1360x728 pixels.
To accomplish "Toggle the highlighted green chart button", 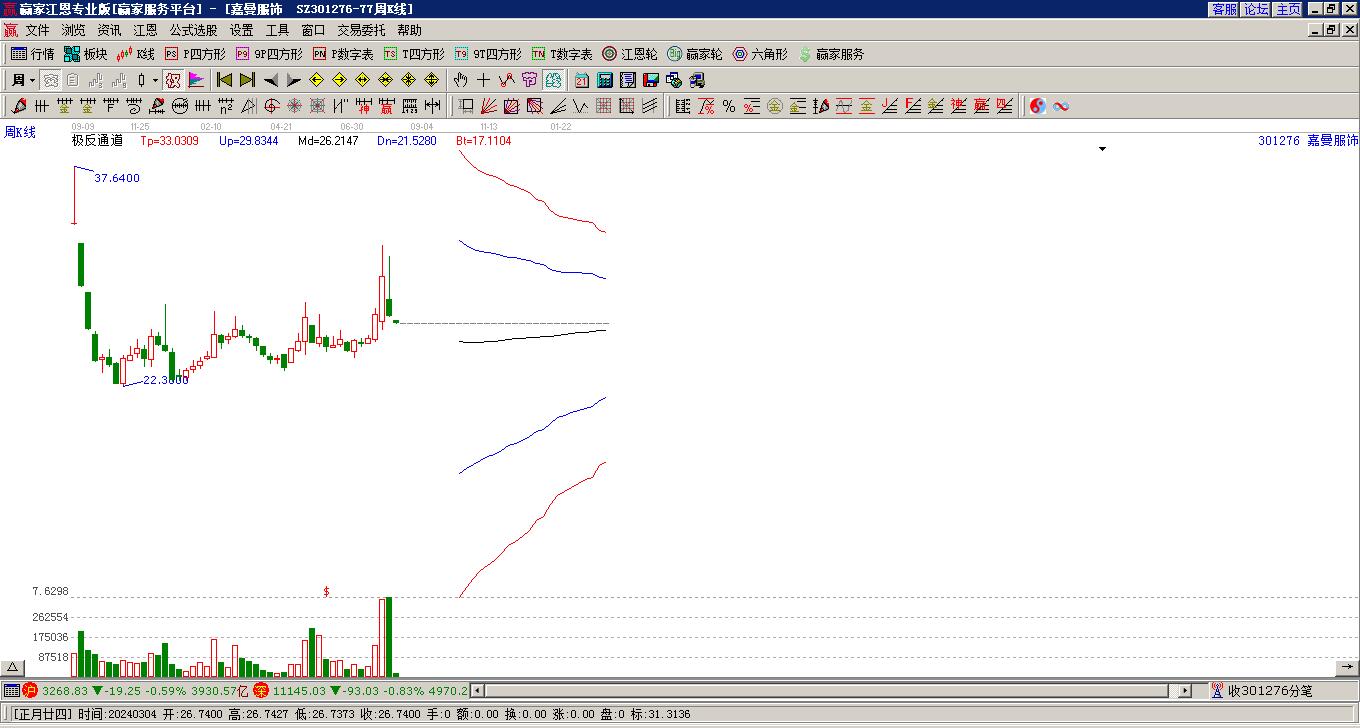I will [554, 80].
